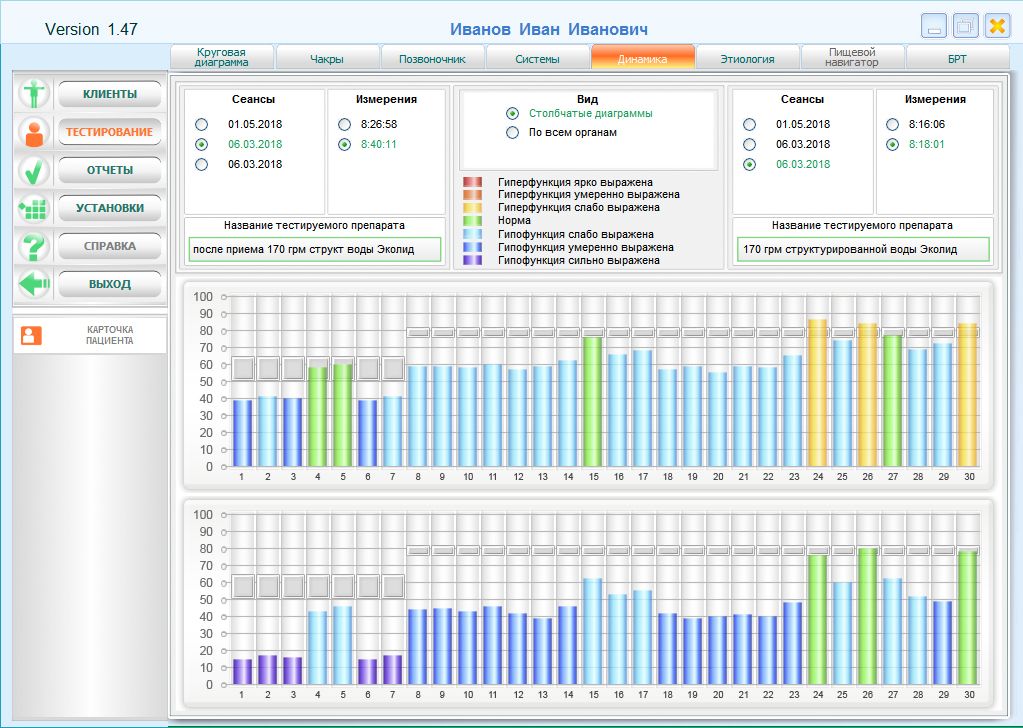
Task: Switch to the Чакры tab
Action: [x=327, y=59]
